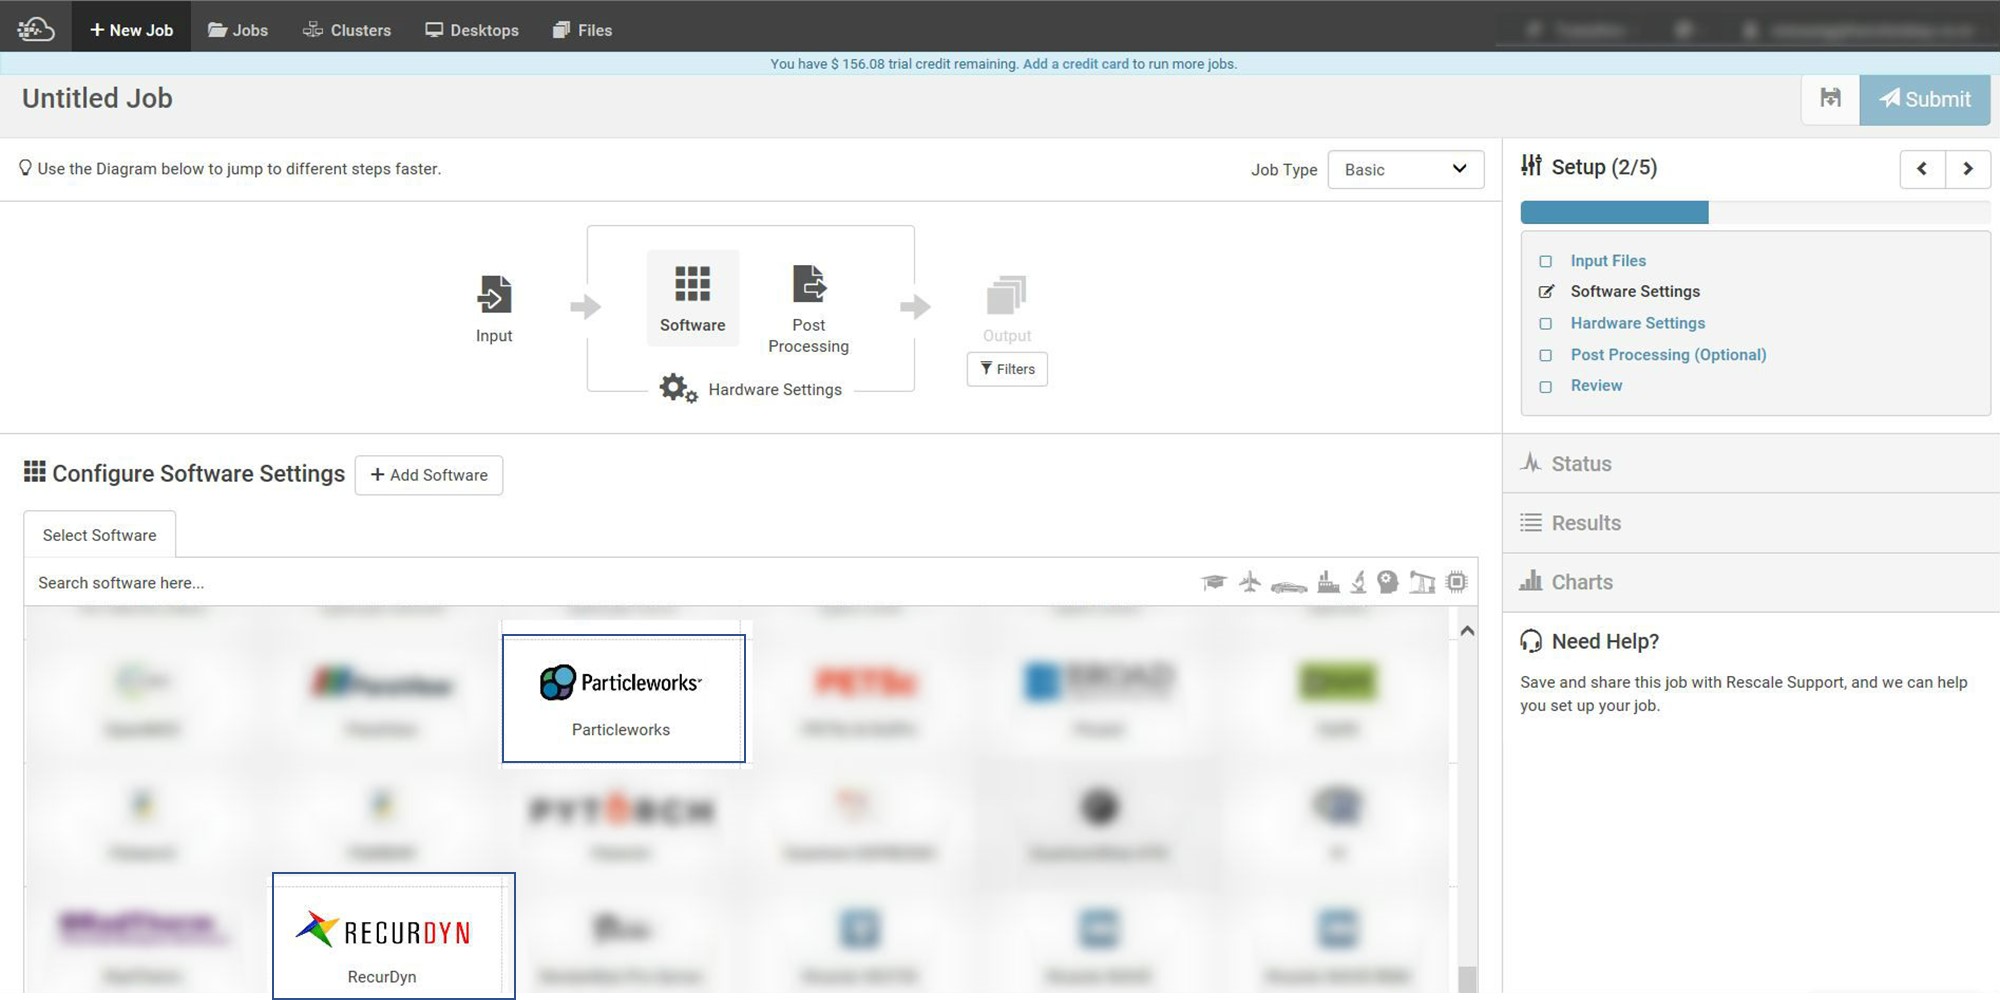Viewport: 2000px width, 1000px height.
Task: Check the Hardware Settings step checkbox
Action: 1545,323
